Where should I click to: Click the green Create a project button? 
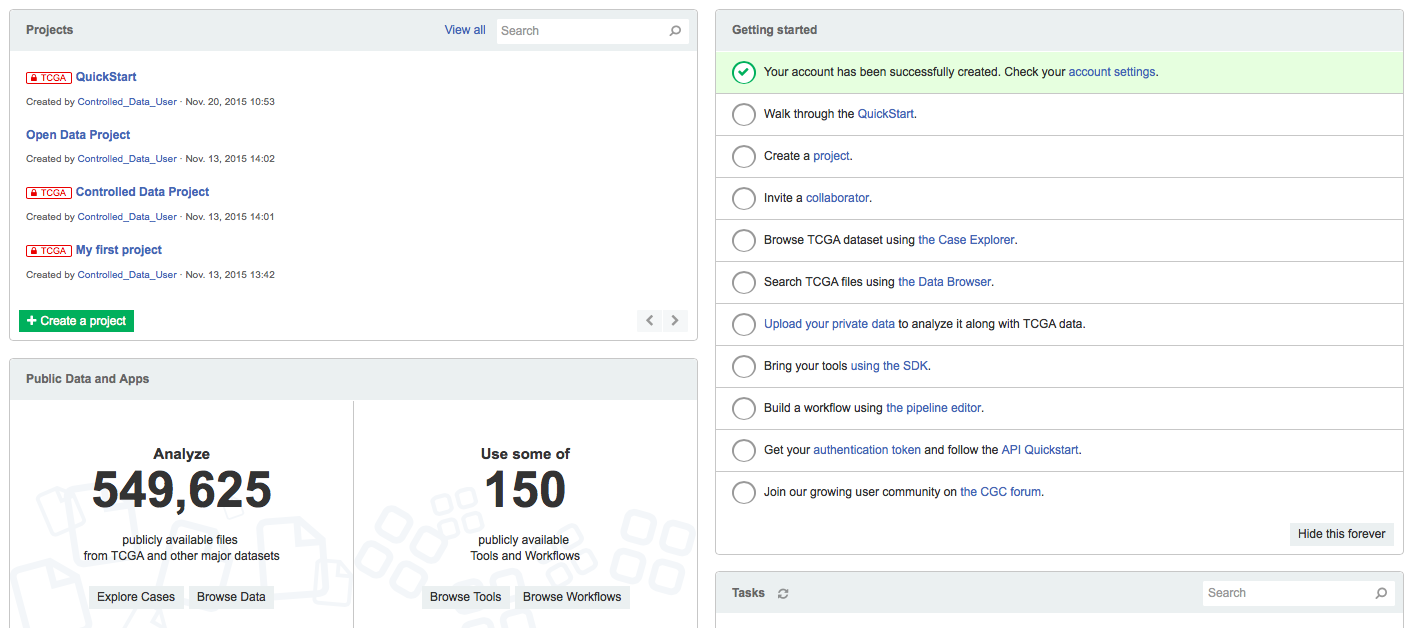click(x=76, y=321)
